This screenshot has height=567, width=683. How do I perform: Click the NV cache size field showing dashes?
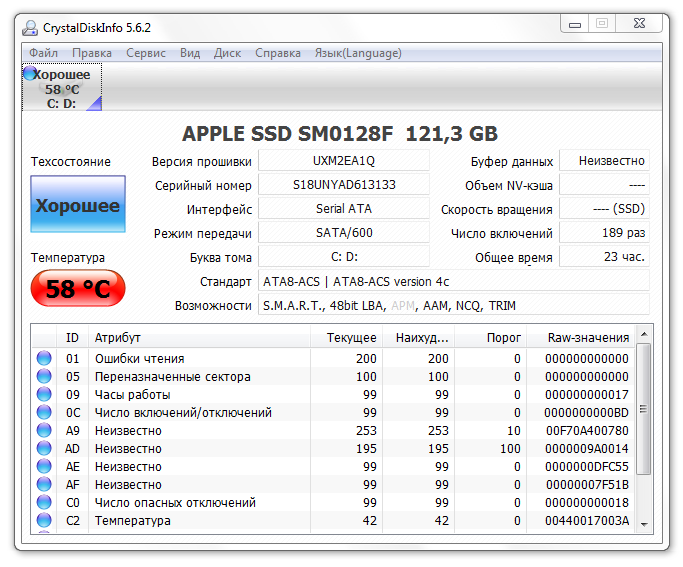604,185
